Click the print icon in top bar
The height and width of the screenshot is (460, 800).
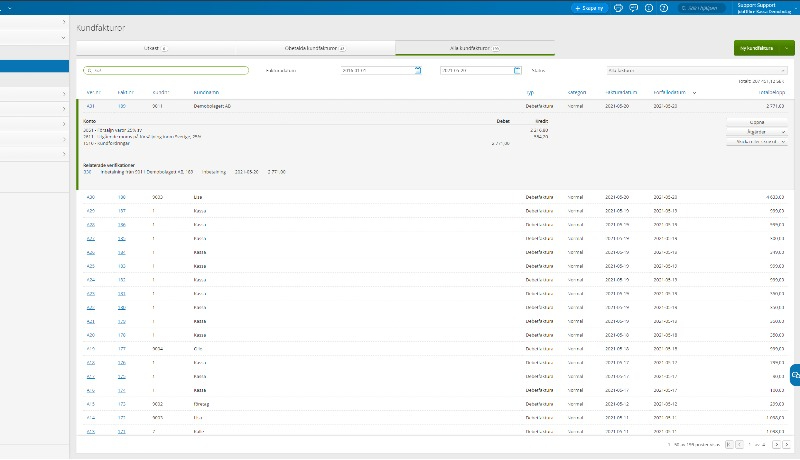618,8
